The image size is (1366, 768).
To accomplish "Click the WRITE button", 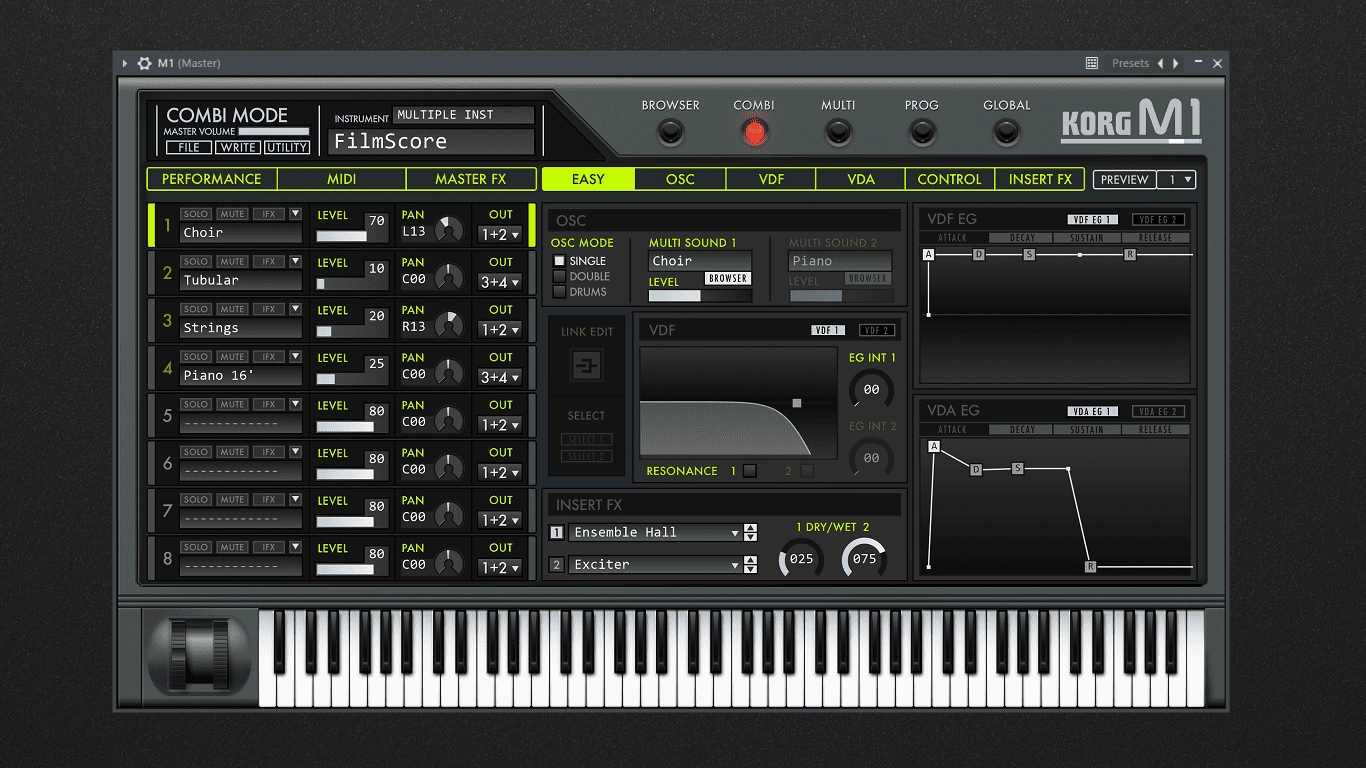I will [x=238, y=147].
